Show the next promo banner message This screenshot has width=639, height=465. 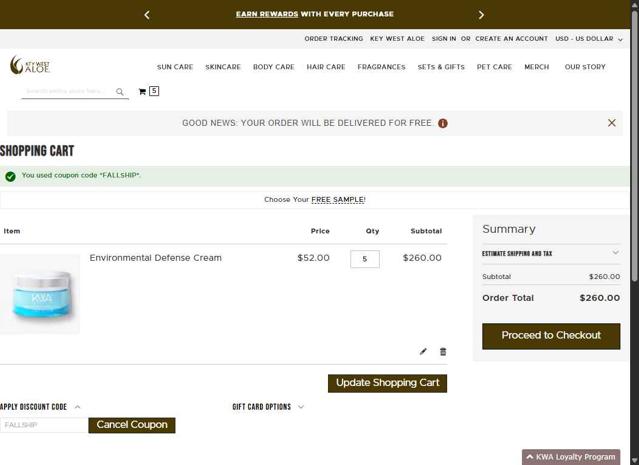click(481, 15)
